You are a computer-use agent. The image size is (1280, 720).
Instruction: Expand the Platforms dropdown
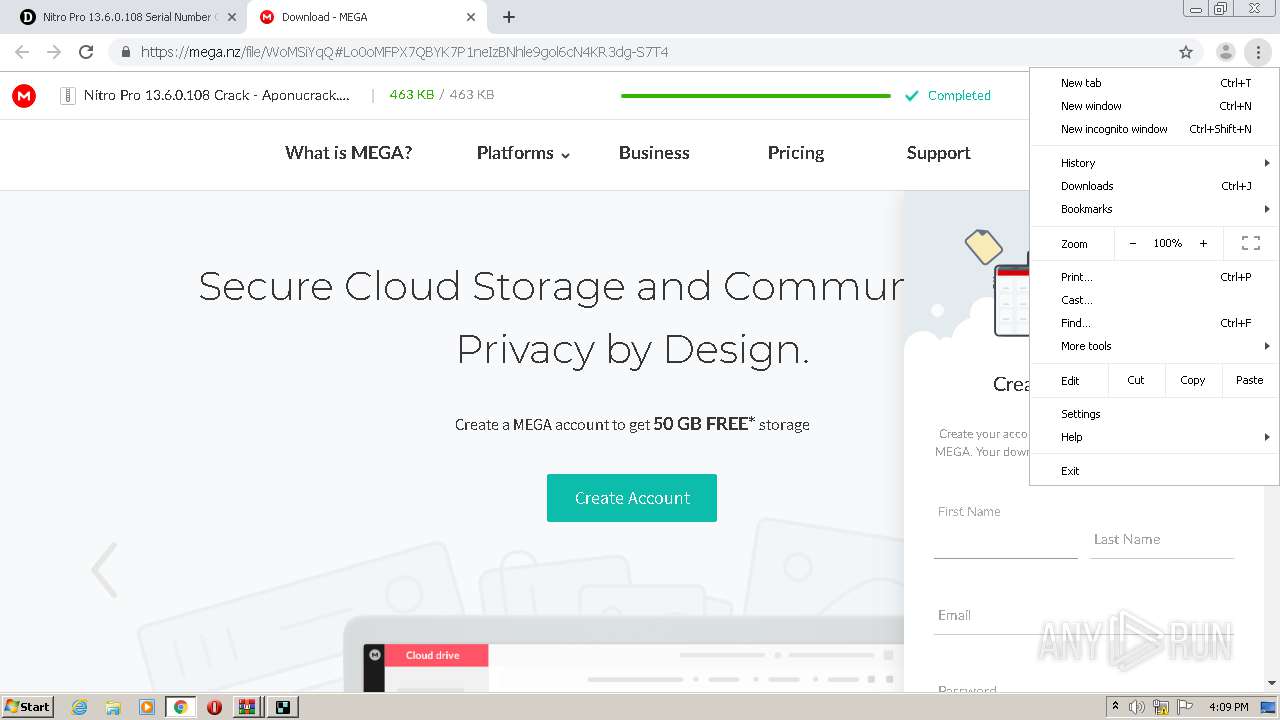(x=523, y=153)
